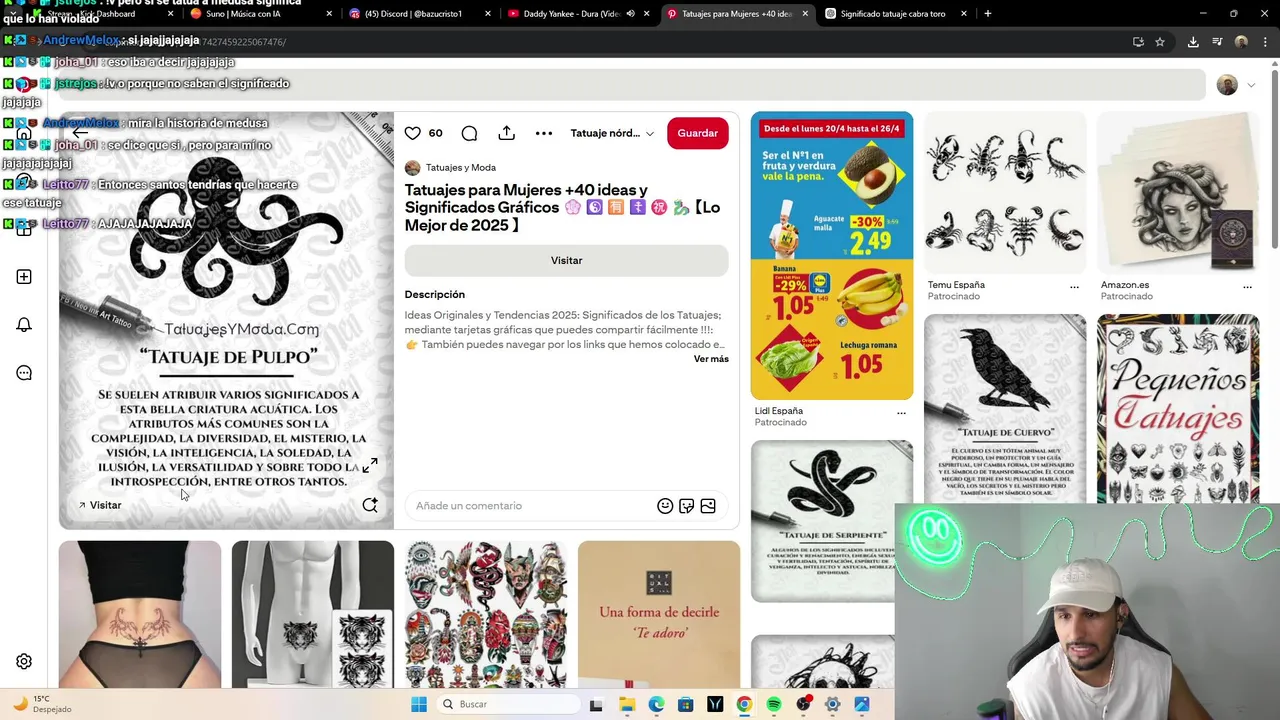Open the Tatuajes y Moda profile link
This screenshot has height=720, width=1280.
tap(461, 168)
